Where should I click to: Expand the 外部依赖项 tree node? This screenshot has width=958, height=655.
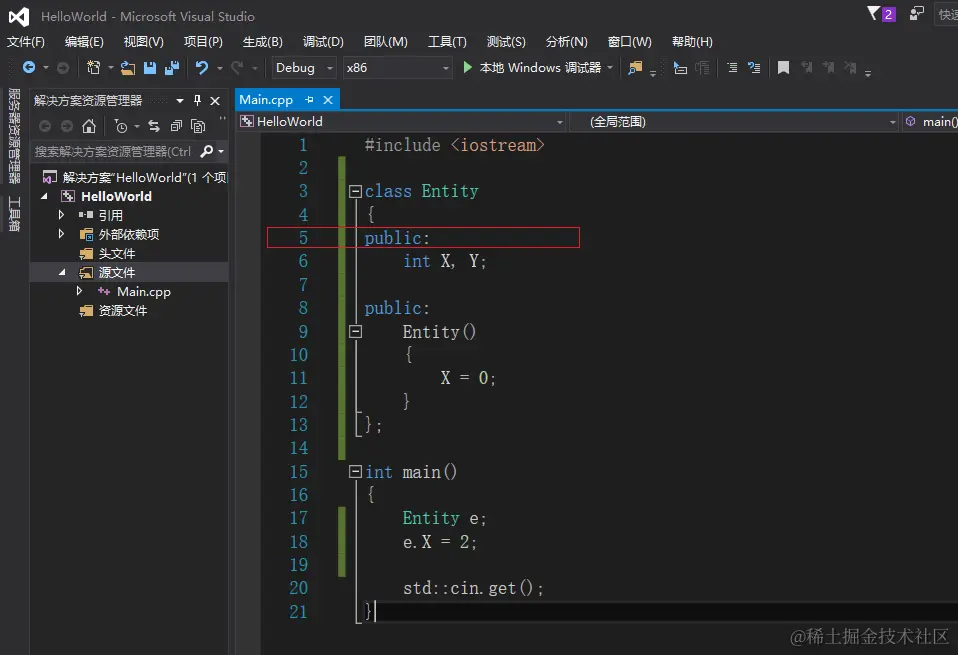61,234
